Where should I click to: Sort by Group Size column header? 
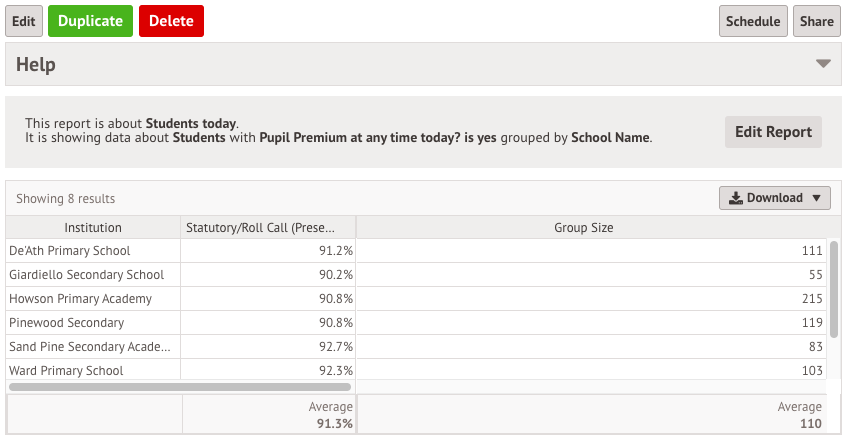(583, 228)
